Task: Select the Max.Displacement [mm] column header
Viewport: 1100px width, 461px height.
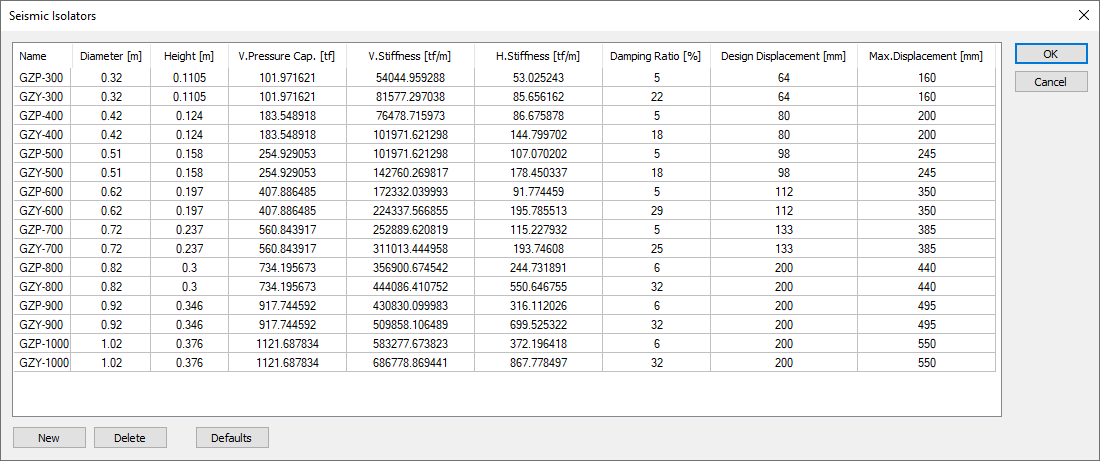Action: 926,56
